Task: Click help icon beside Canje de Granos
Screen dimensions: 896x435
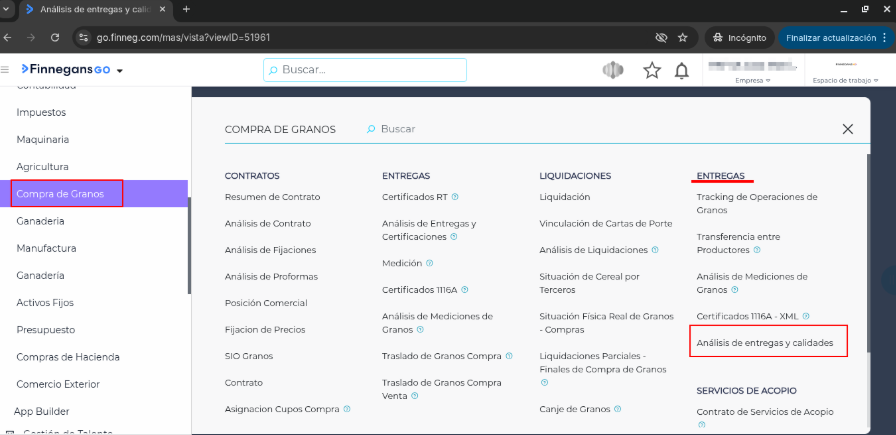Action: pos(618,409)
